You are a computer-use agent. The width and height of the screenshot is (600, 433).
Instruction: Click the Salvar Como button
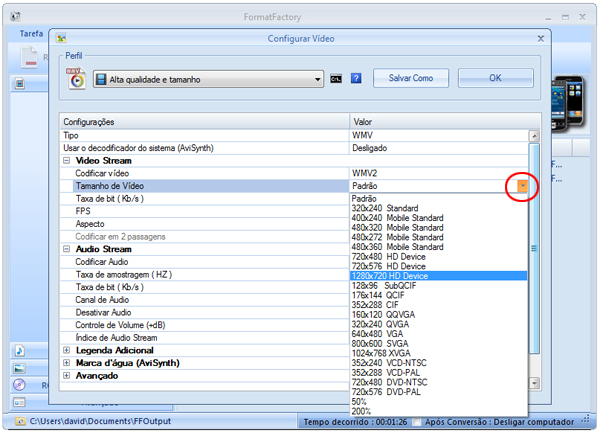[411, 78]
